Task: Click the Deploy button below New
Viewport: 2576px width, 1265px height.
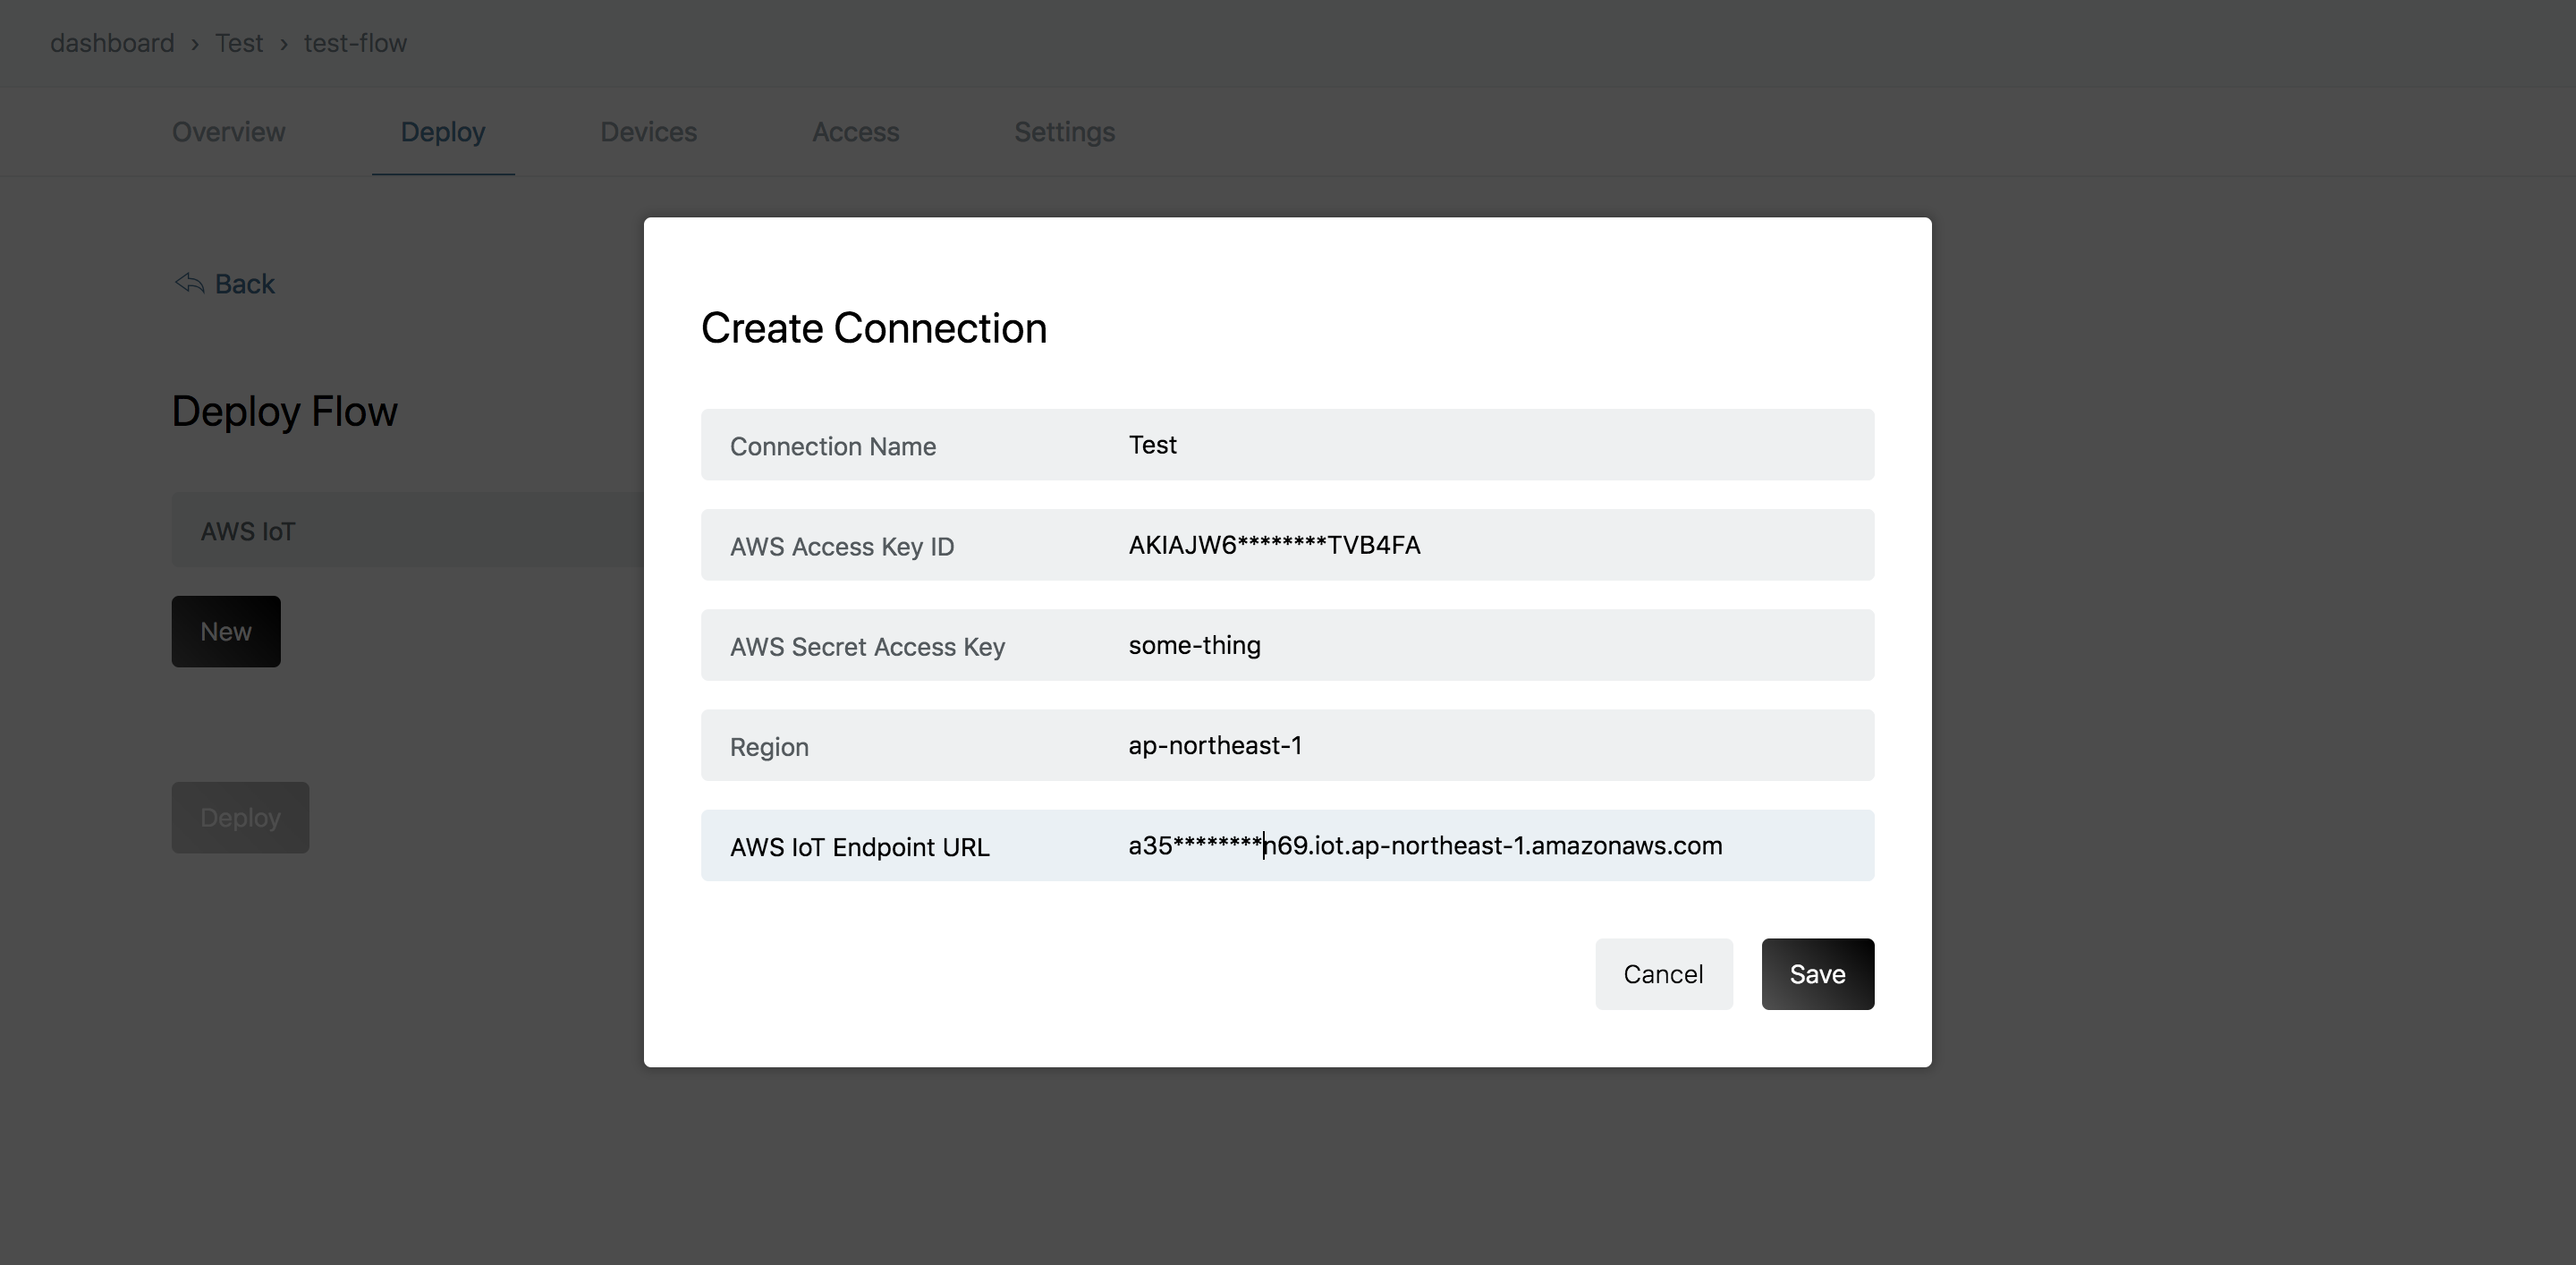Action: [x=240, y=817]
